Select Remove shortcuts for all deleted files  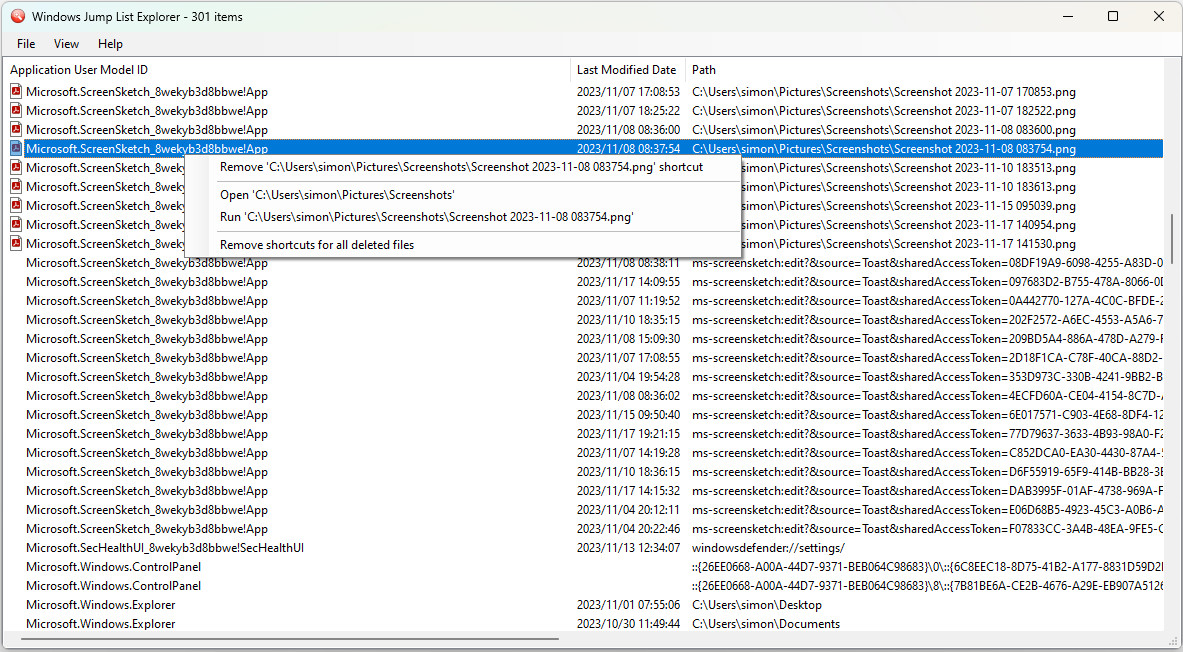(x=461, y=244)
